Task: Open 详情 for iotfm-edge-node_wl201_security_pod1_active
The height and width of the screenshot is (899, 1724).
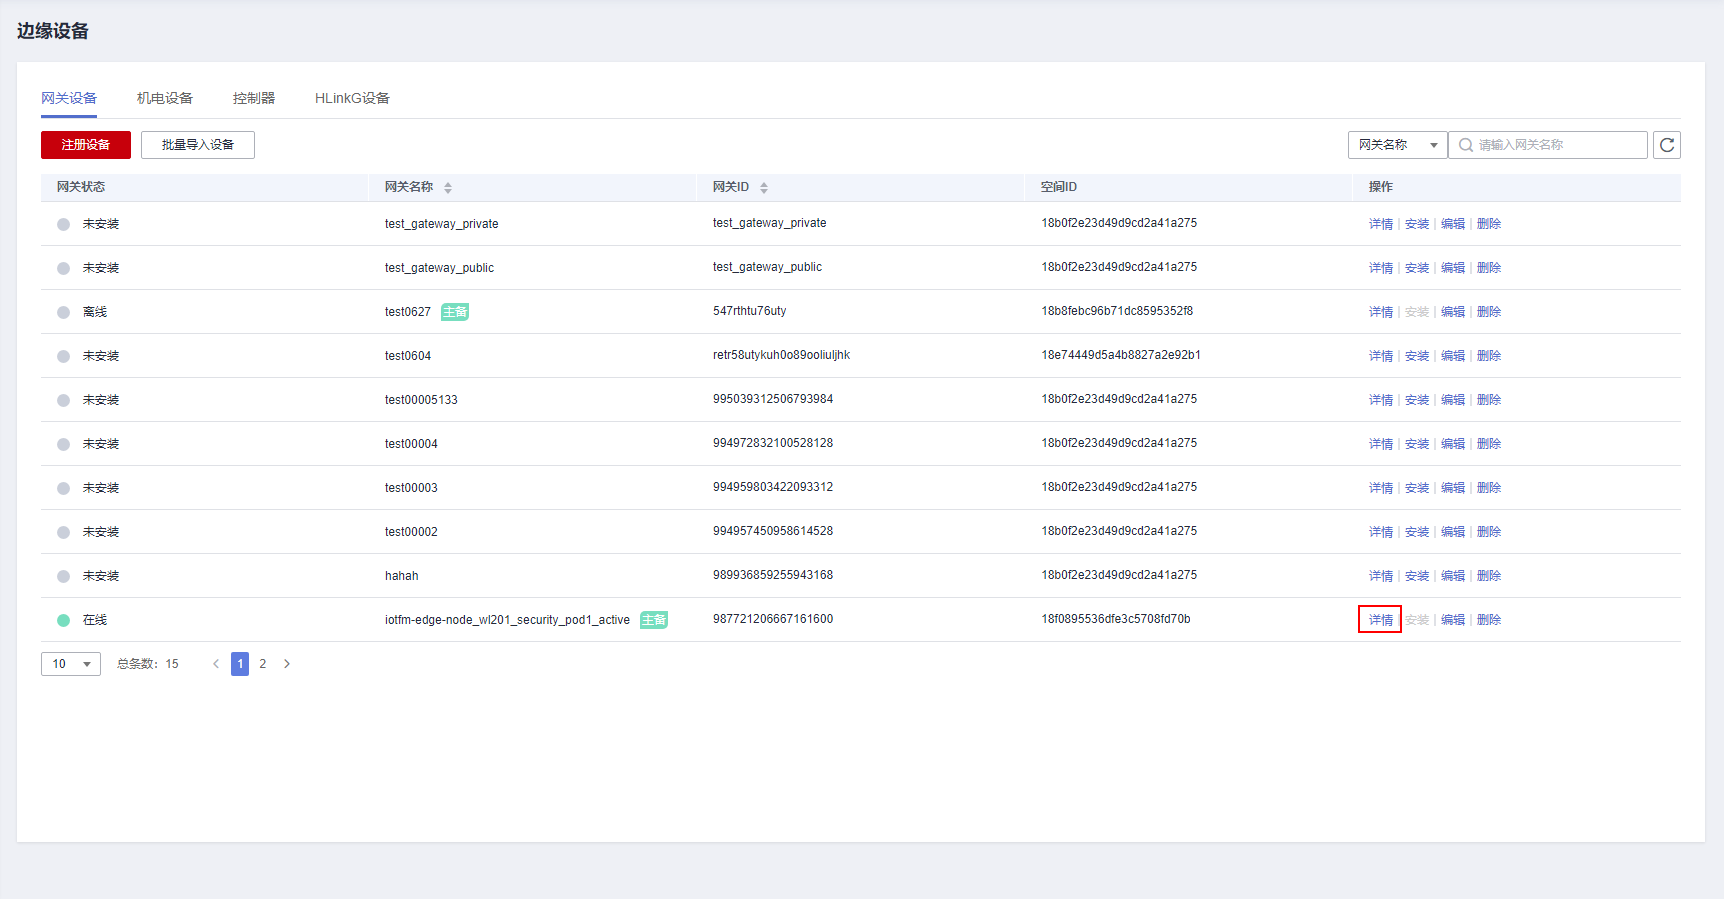Action: [1381, 620]
